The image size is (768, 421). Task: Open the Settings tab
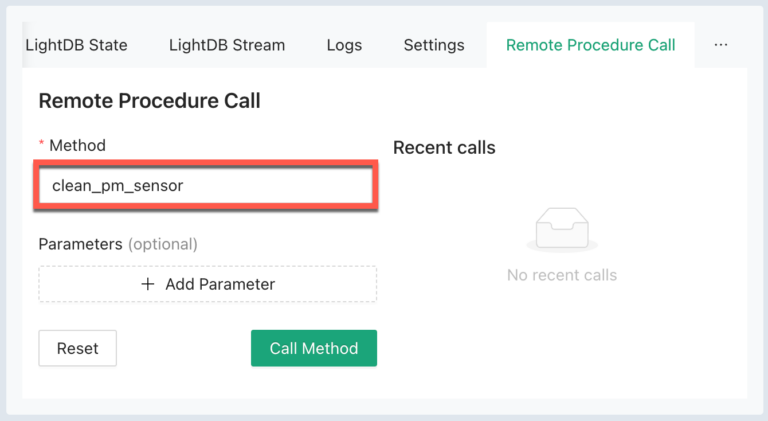(x=434, y=45)
